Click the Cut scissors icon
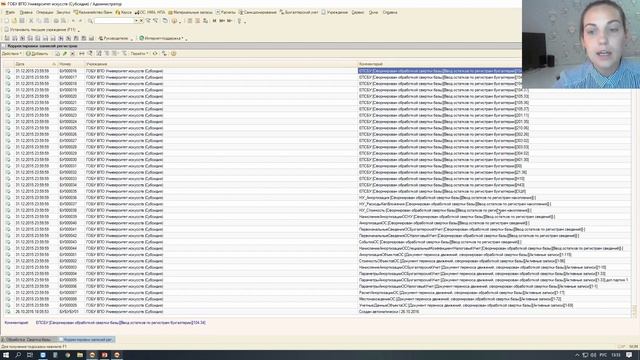The height and width of the screenshot is (360, 640). pyautogui.click(x=31, y=21)
